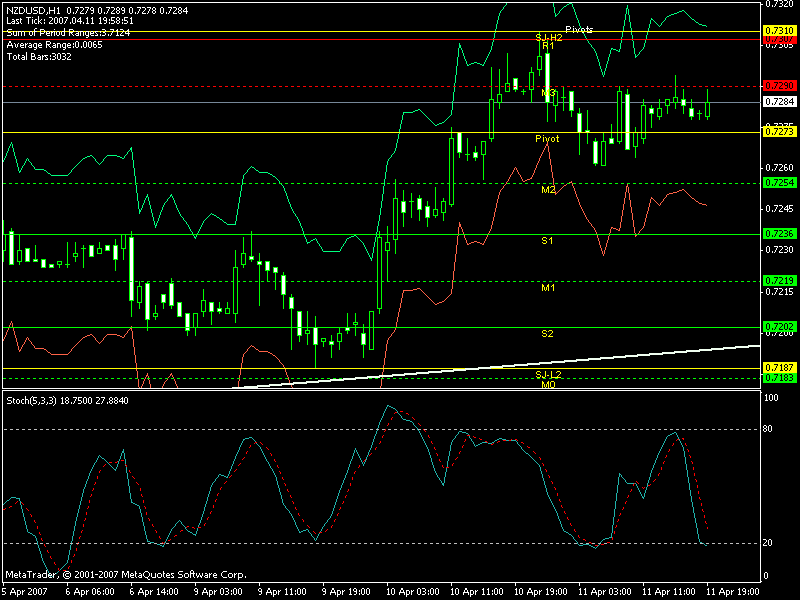Select the S1 support level label
800x600 pixels.
click(548, 241)
